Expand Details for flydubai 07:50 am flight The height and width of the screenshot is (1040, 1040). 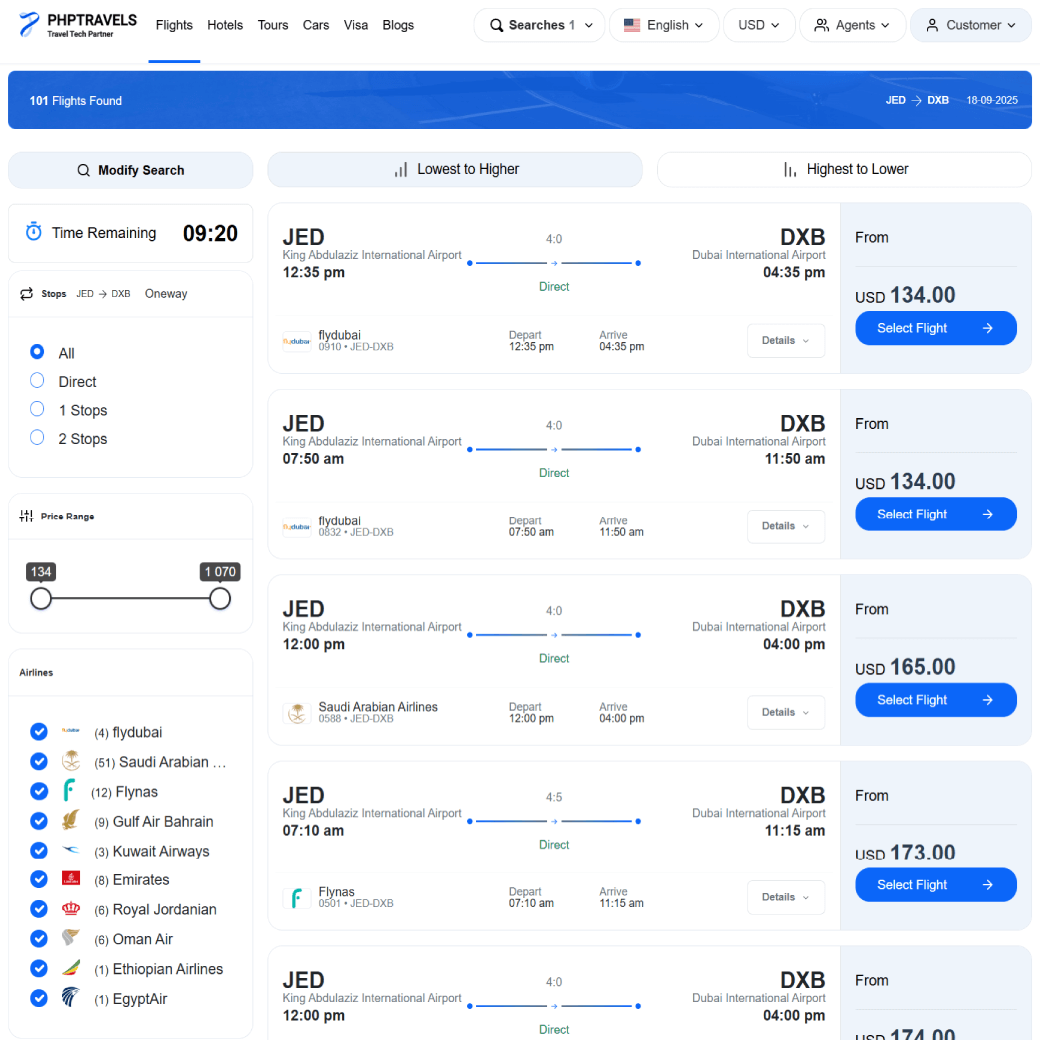pos(786,526)
